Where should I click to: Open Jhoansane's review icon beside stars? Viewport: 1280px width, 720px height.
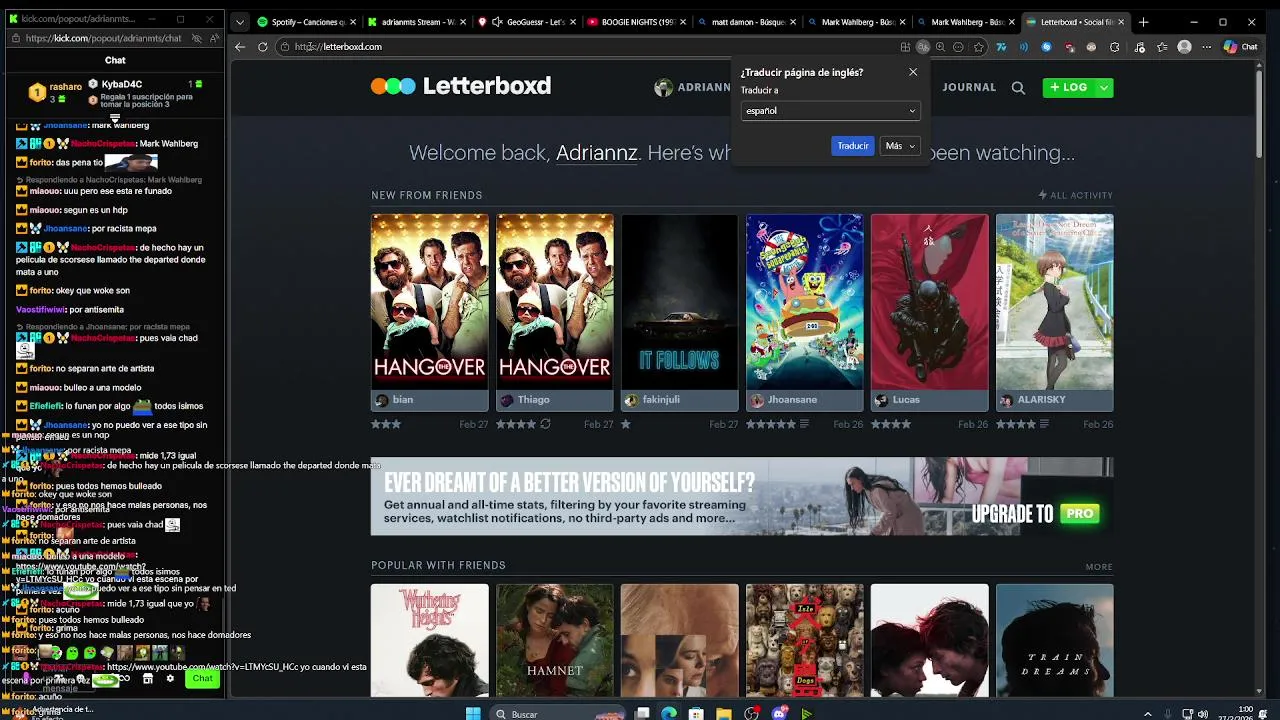804,424
